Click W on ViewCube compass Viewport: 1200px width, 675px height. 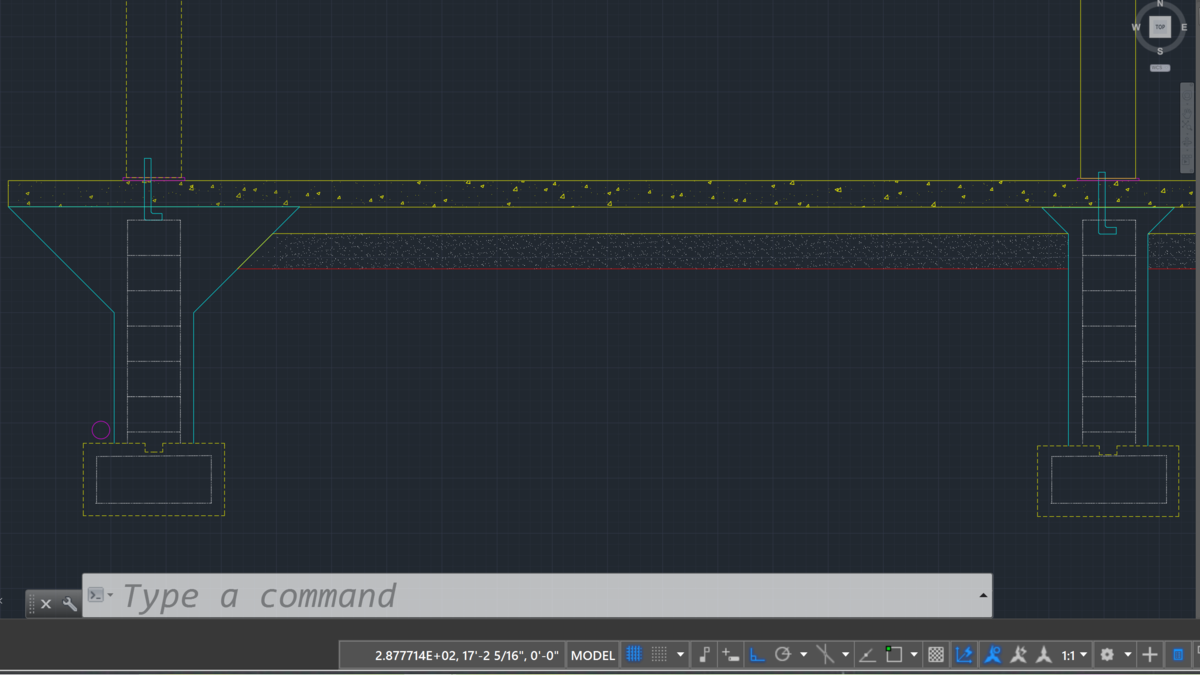coord(1136,27)
